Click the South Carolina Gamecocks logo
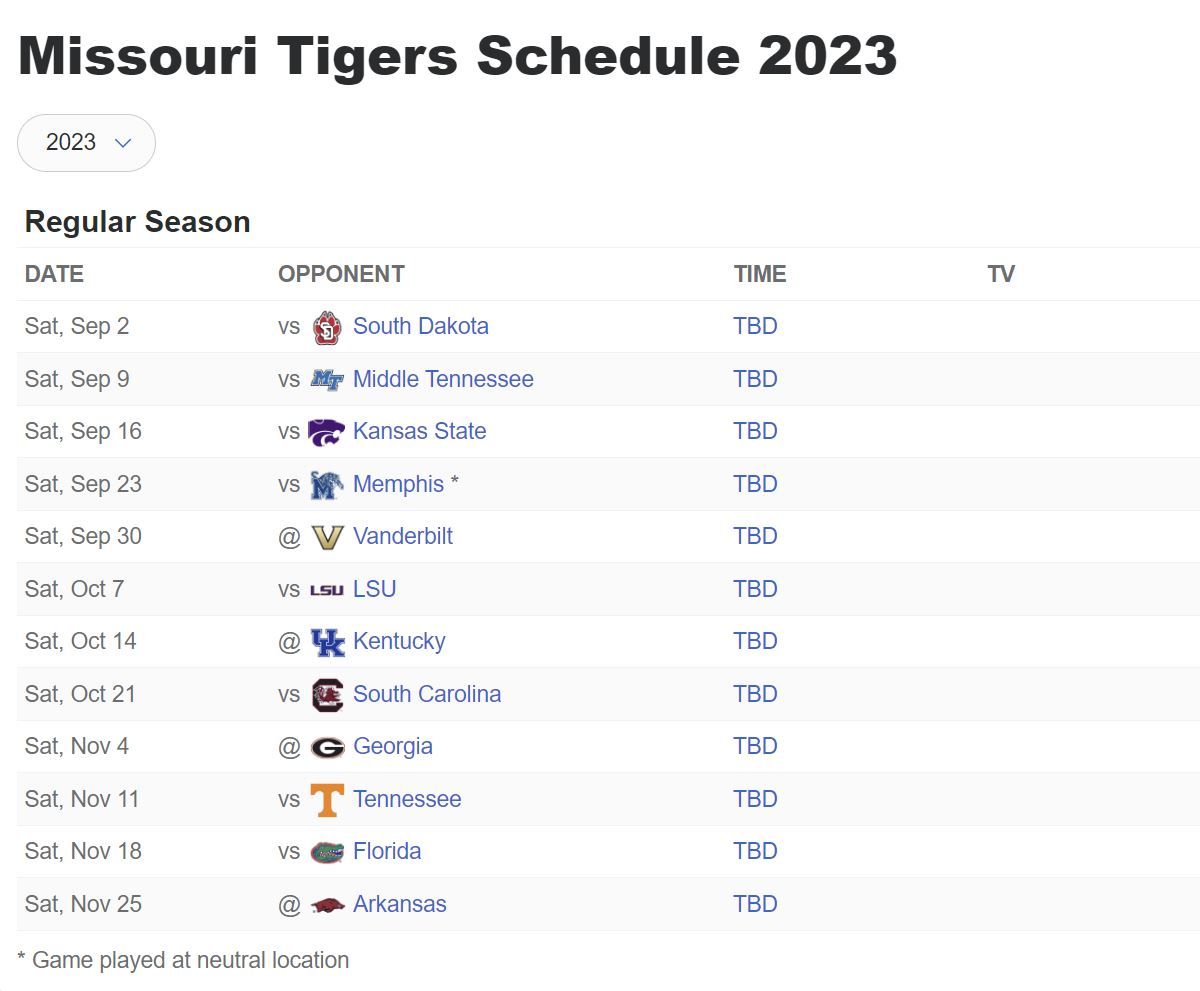 [x=327, y=695]
